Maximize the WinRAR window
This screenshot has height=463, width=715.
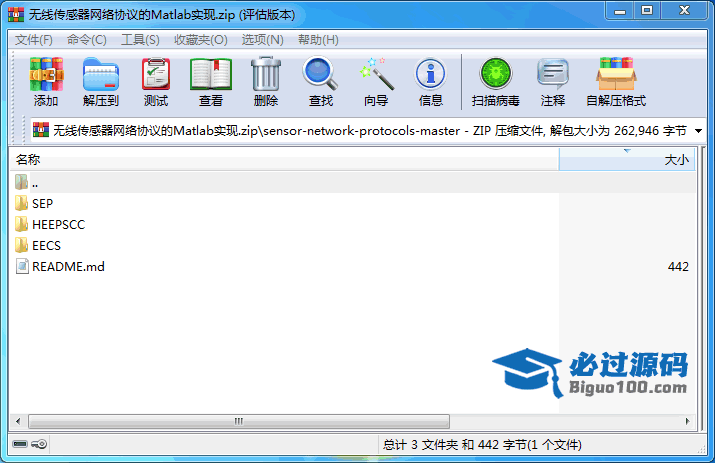pyautogui.click(x=647, y=11)
